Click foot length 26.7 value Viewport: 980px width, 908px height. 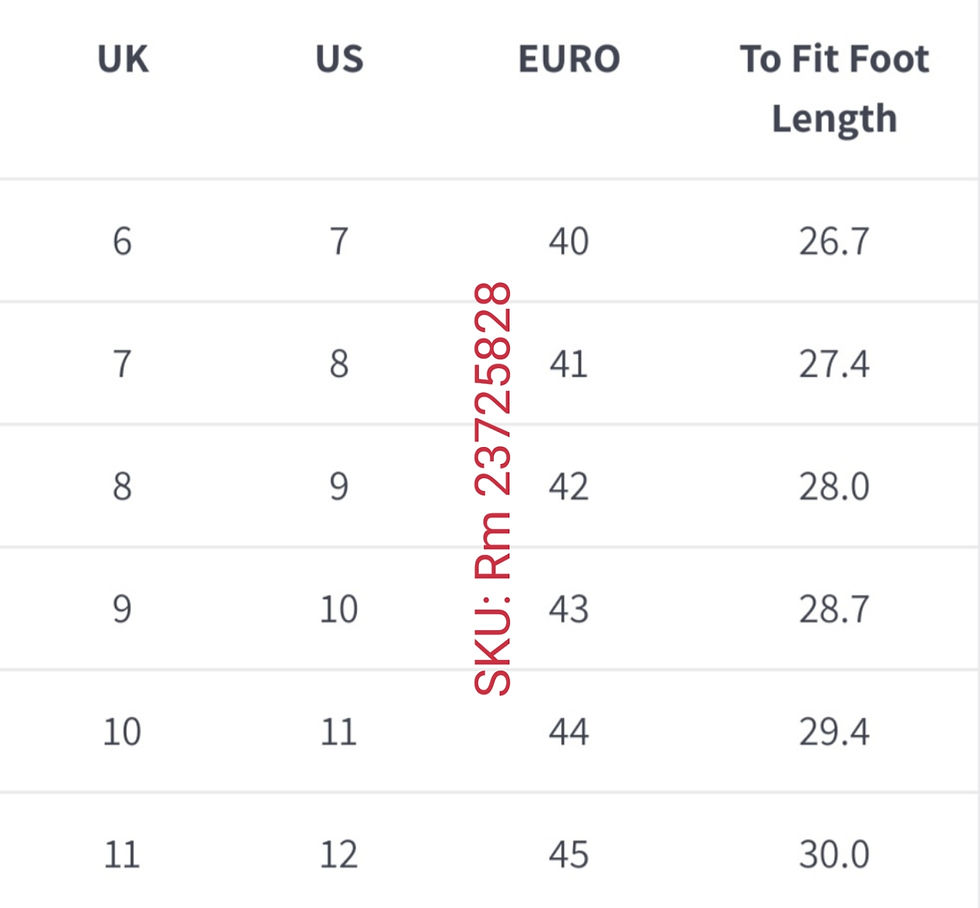[x=834, y=241]
